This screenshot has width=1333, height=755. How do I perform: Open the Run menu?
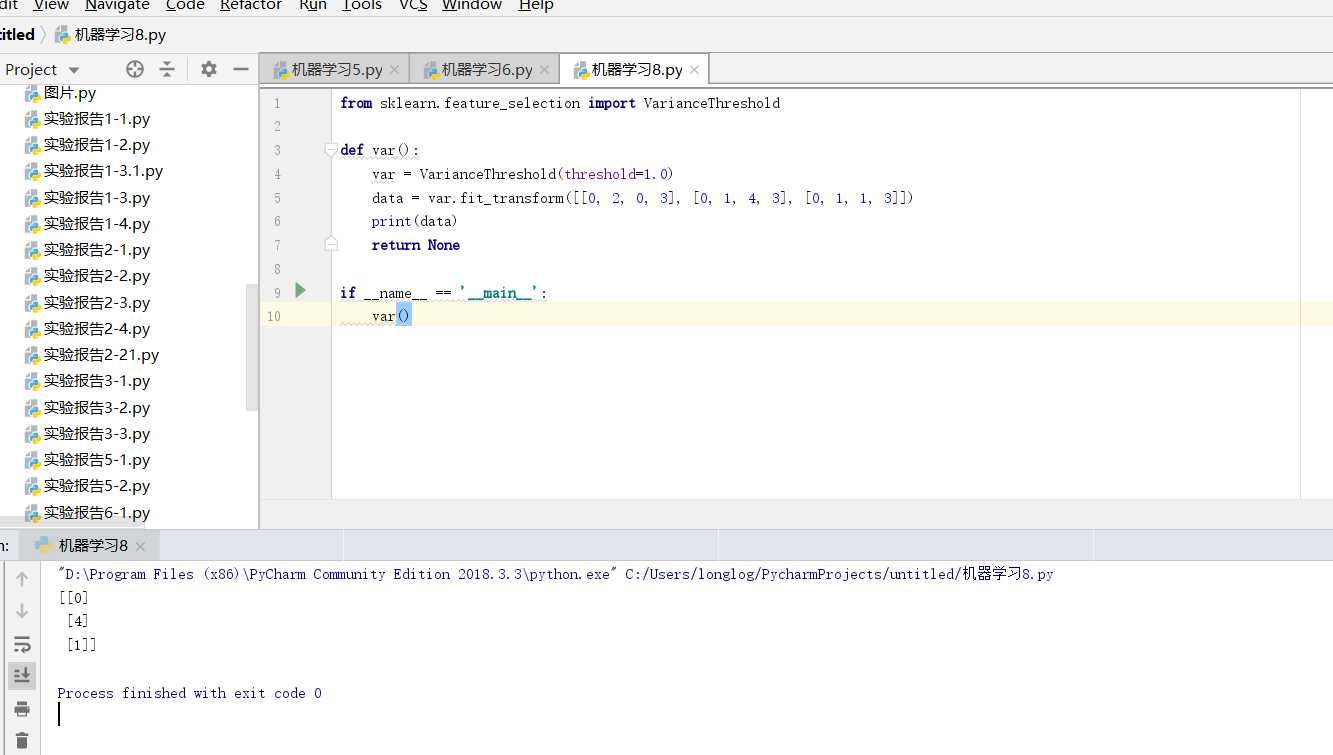[313, 6]
